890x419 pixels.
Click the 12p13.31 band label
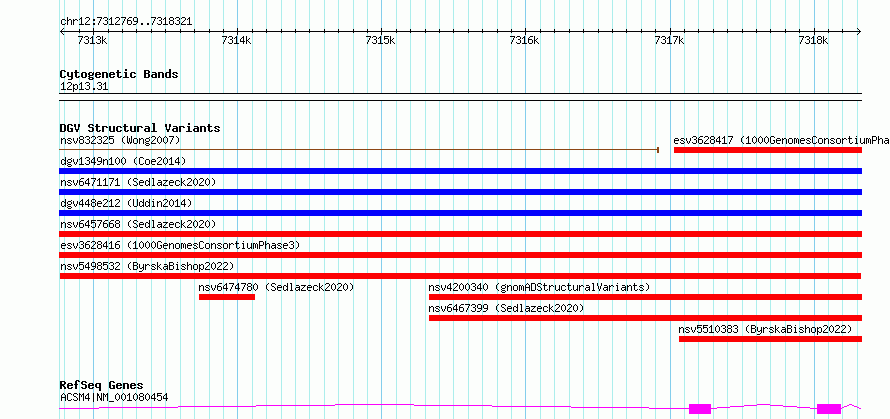(x=84, y=87)
